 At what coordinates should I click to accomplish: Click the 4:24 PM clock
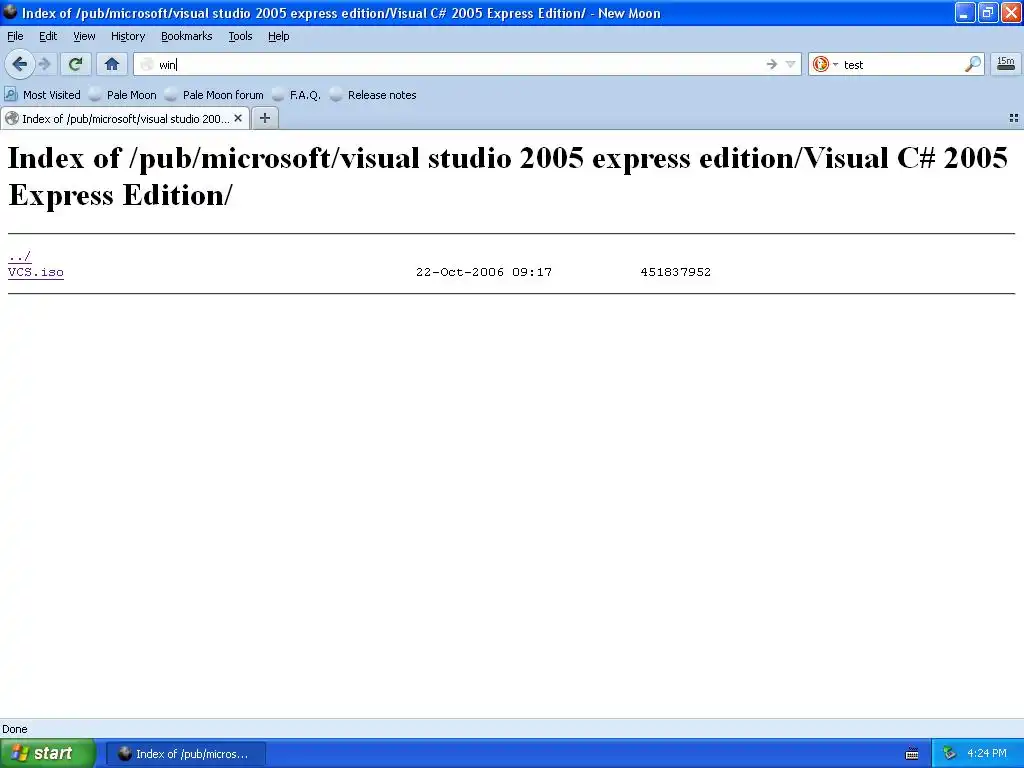click(x=987, y=754)
